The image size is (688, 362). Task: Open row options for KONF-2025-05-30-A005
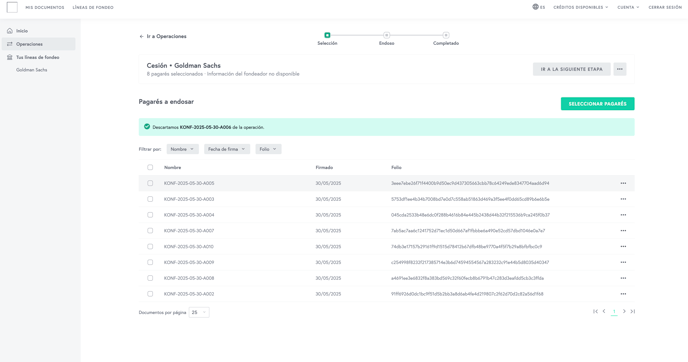click(x=623, y=183)
